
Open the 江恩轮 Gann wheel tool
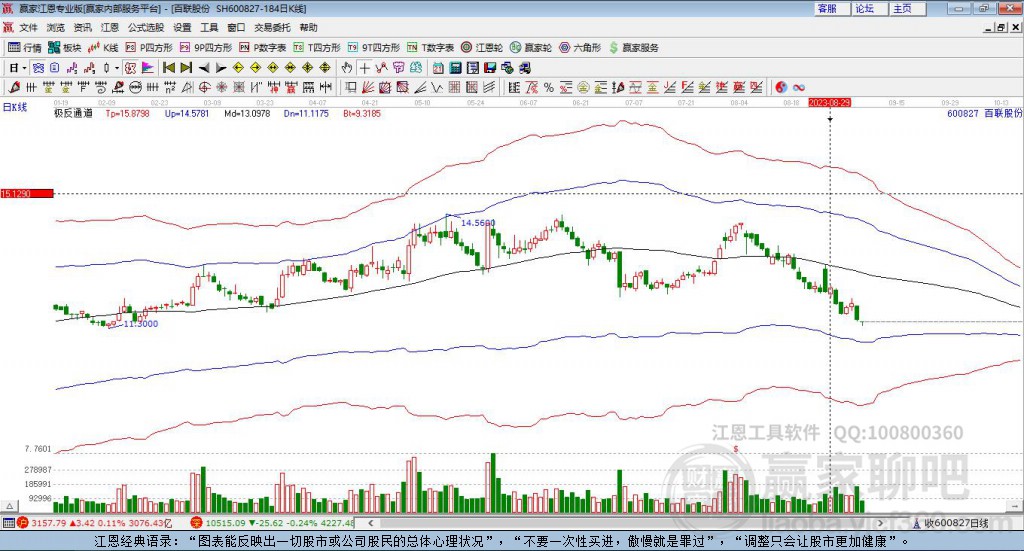[x=482, y=47]
